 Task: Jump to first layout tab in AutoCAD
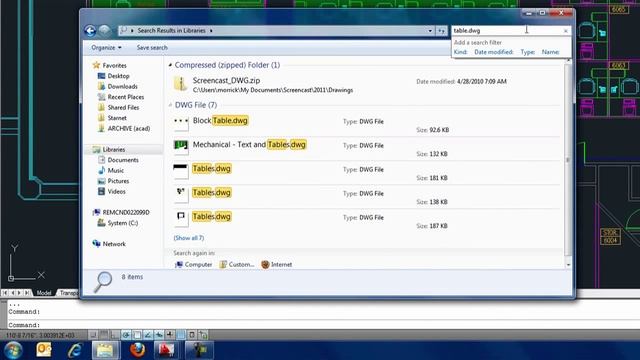point(5,293)
